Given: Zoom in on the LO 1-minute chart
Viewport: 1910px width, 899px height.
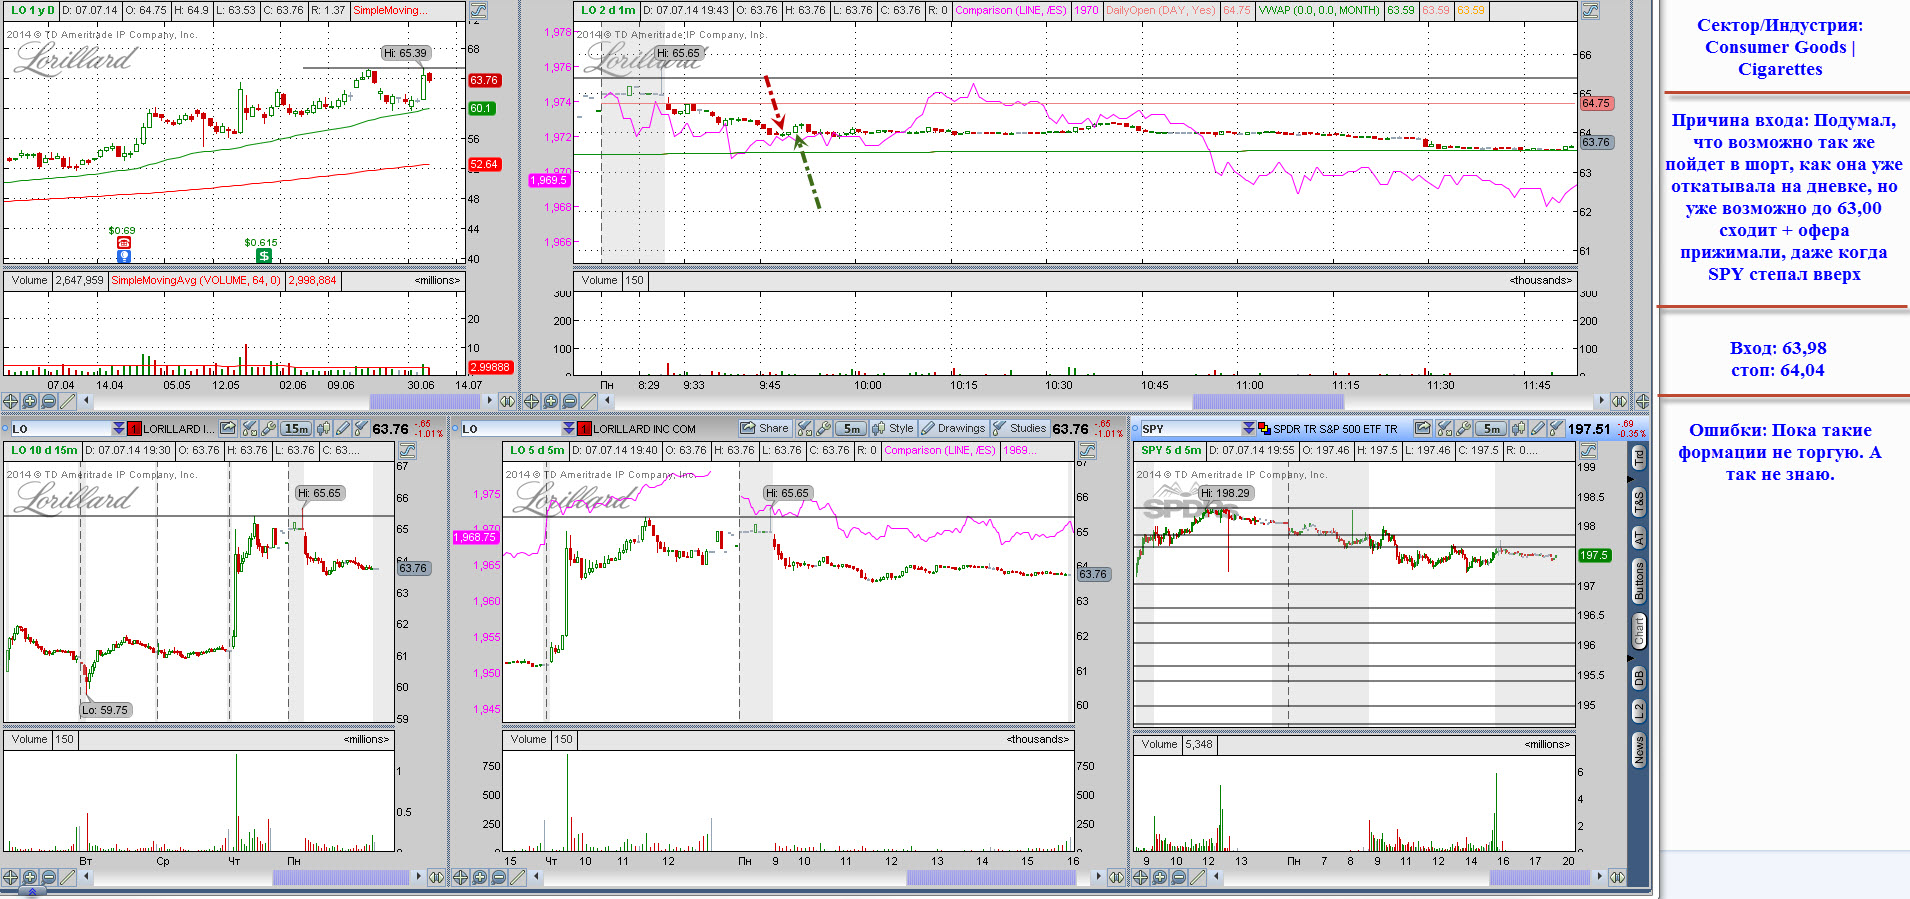Looking at the screenshot, I should click(551, 401).
